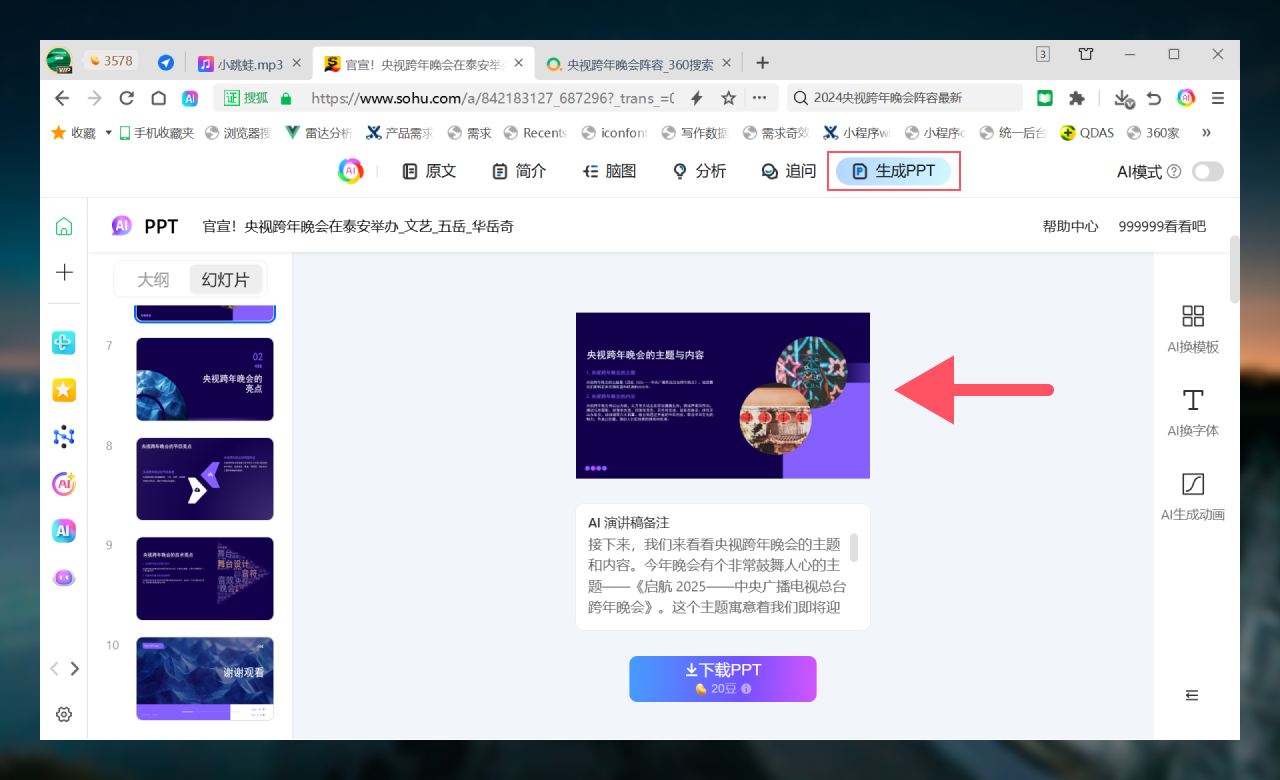Select slide 8 thumbnail
This screenshot has width=1280, height=780.
point(205,479)
